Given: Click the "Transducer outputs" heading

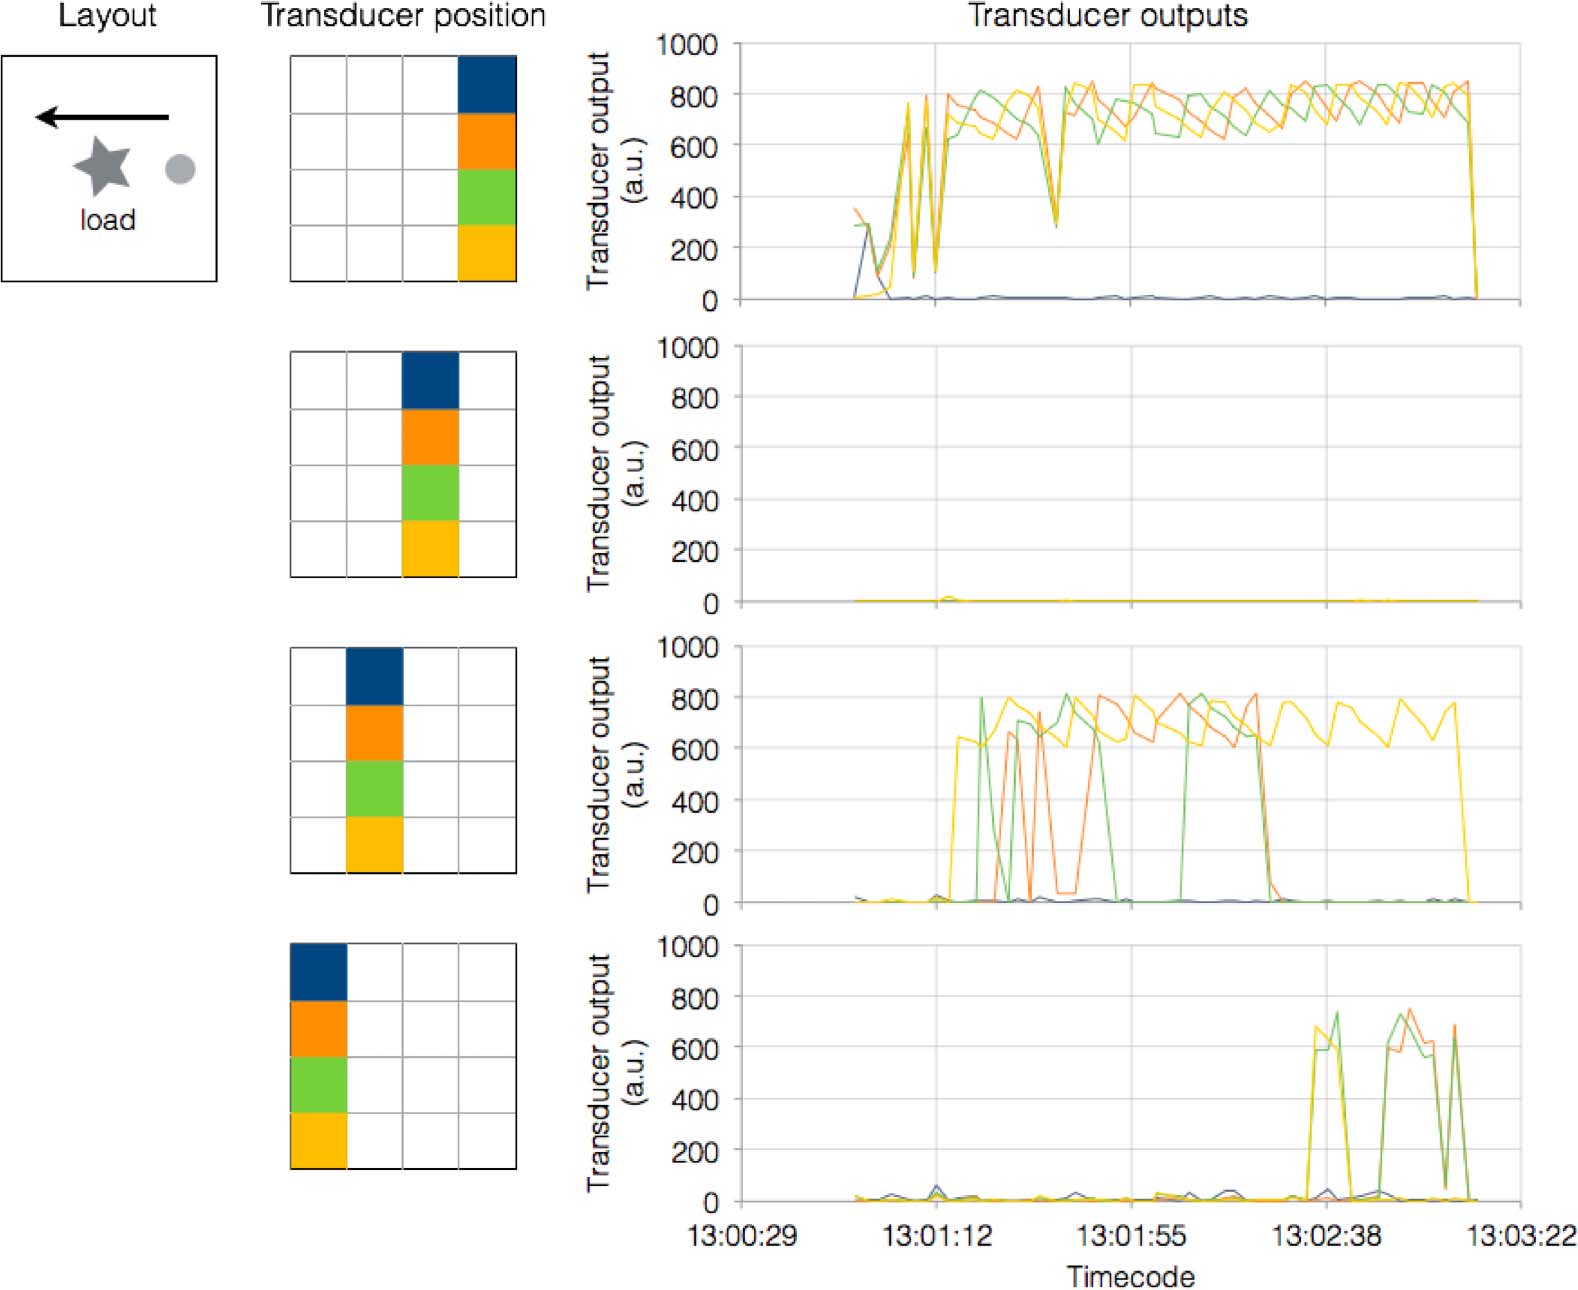Looking at the screenshot, I should 1108,15.
